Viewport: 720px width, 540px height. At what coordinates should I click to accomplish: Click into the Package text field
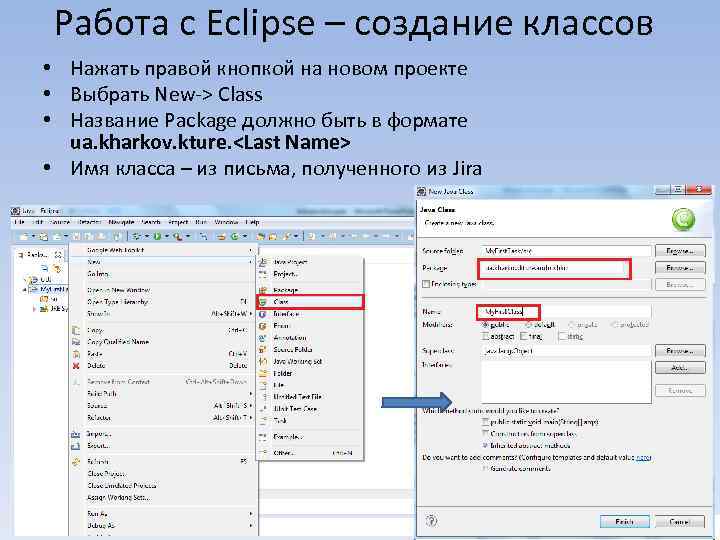[554, 268]
